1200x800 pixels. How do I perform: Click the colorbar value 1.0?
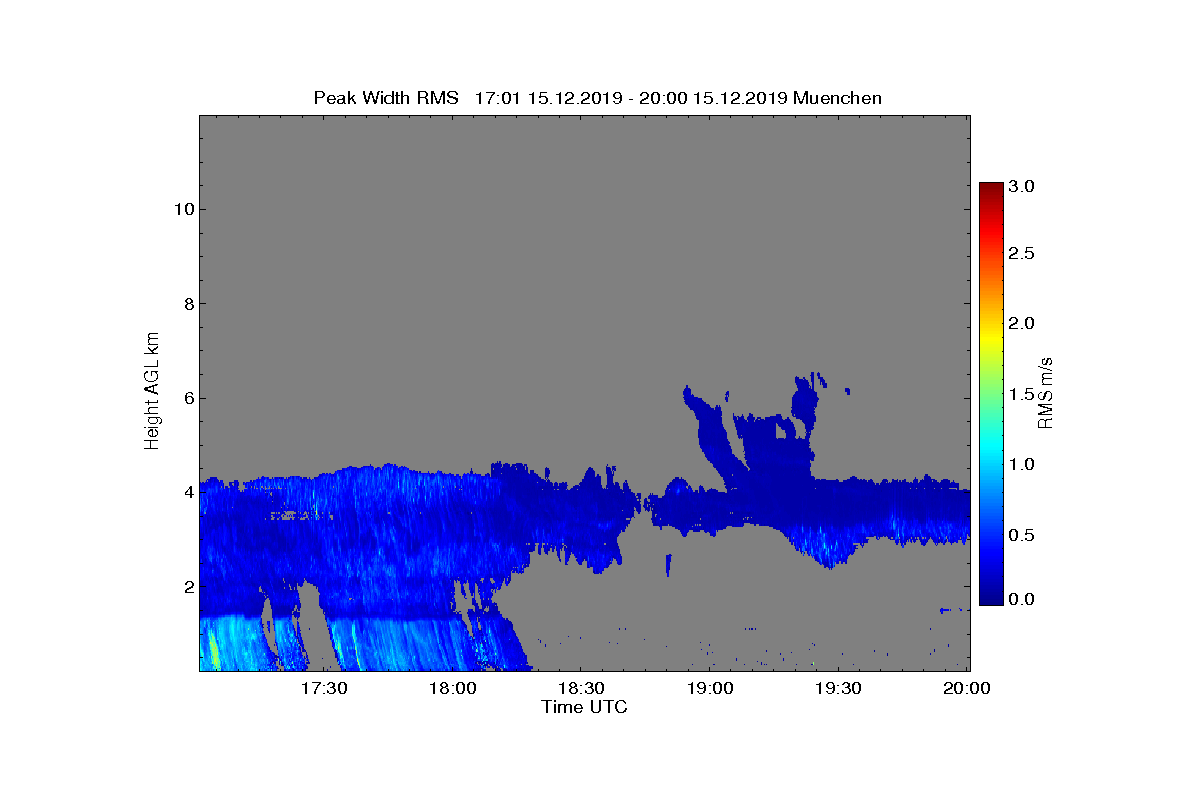1020,464
